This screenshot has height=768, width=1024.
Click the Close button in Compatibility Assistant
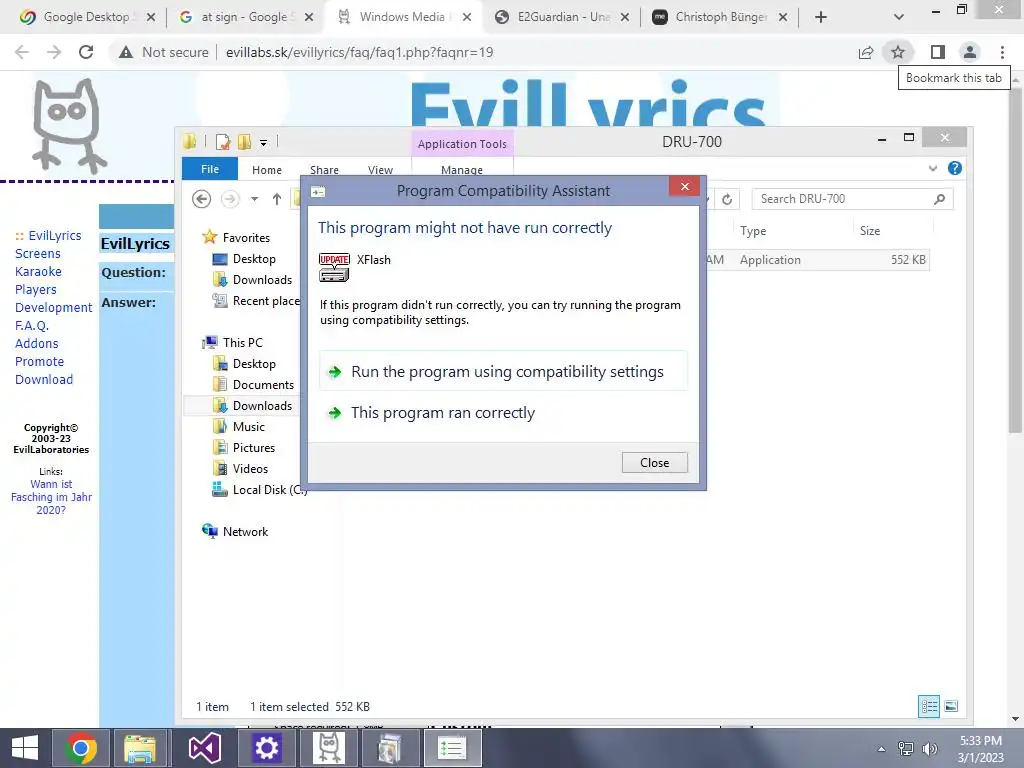click(x=654, y=462)
